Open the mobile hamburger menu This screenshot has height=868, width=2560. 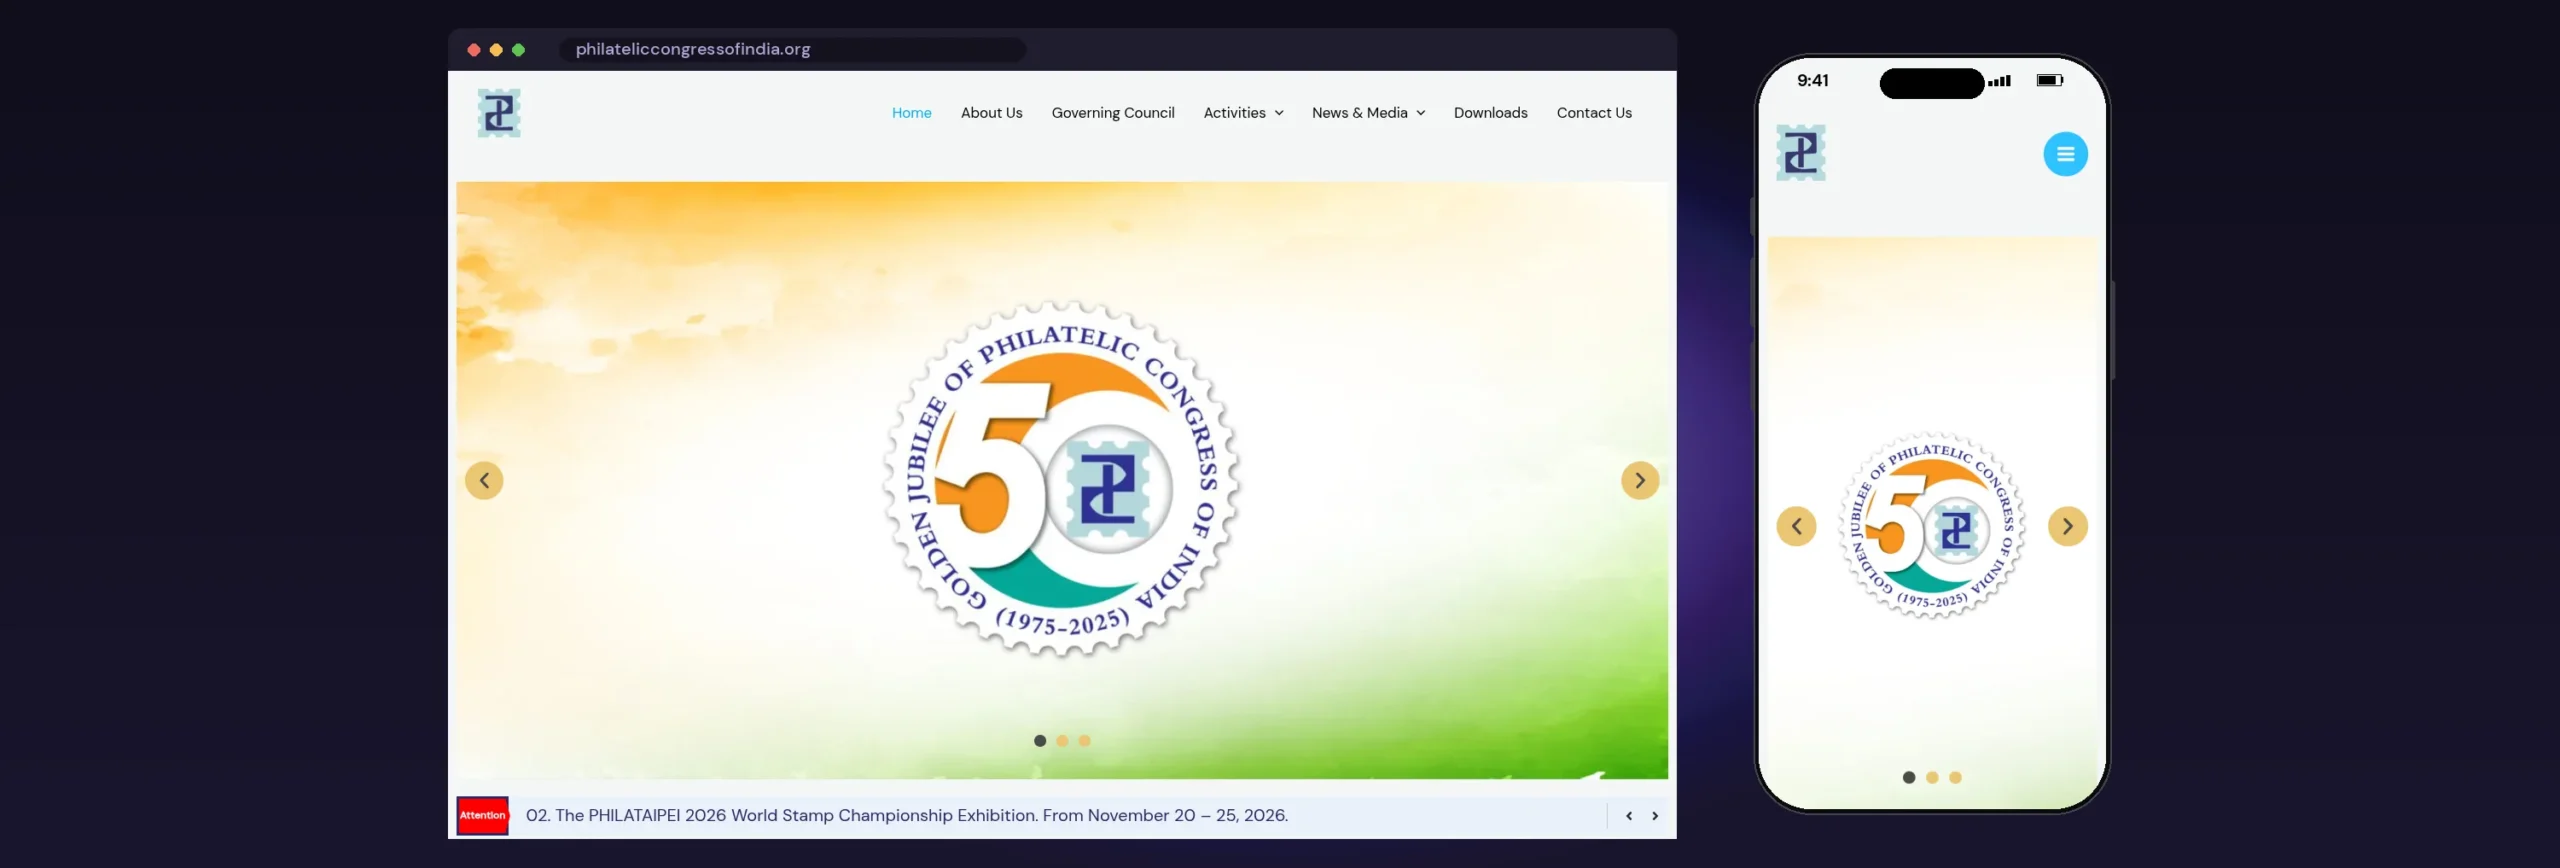click(x=2065, y=154)
